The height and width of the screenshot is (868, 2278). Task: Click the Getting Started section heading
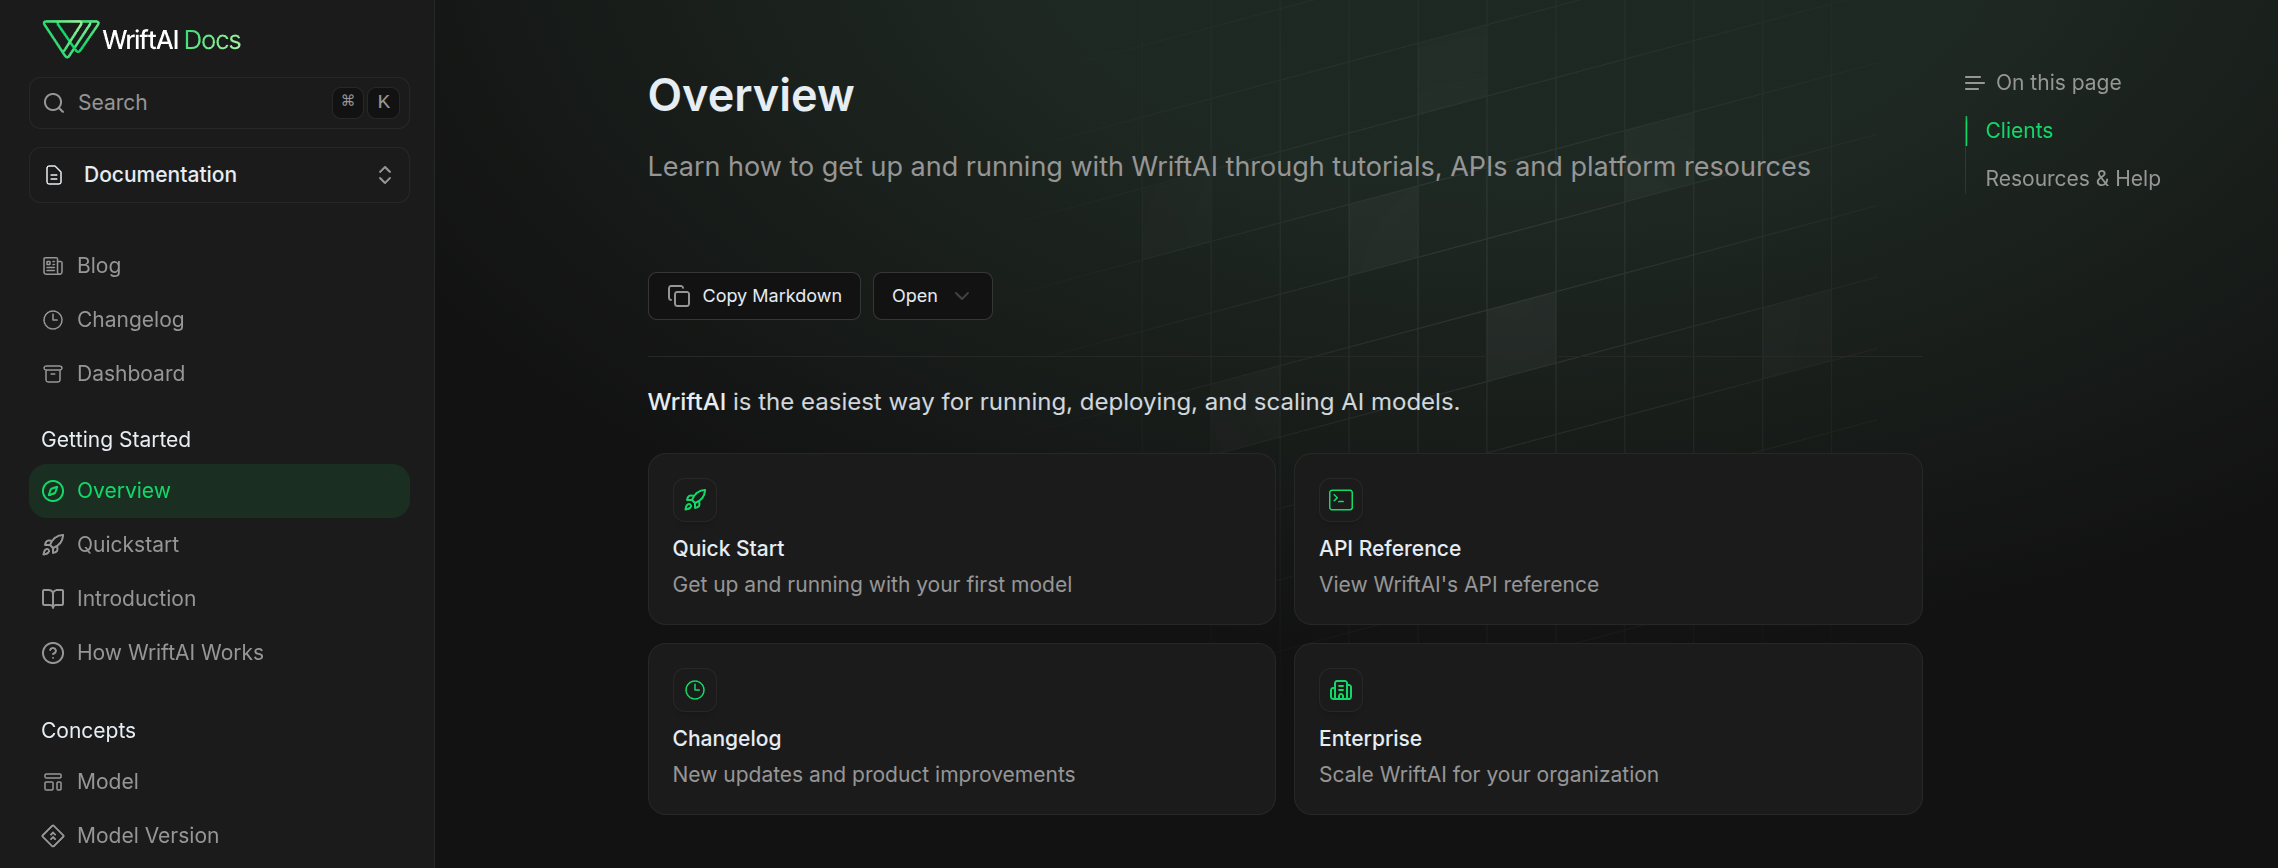116,440
